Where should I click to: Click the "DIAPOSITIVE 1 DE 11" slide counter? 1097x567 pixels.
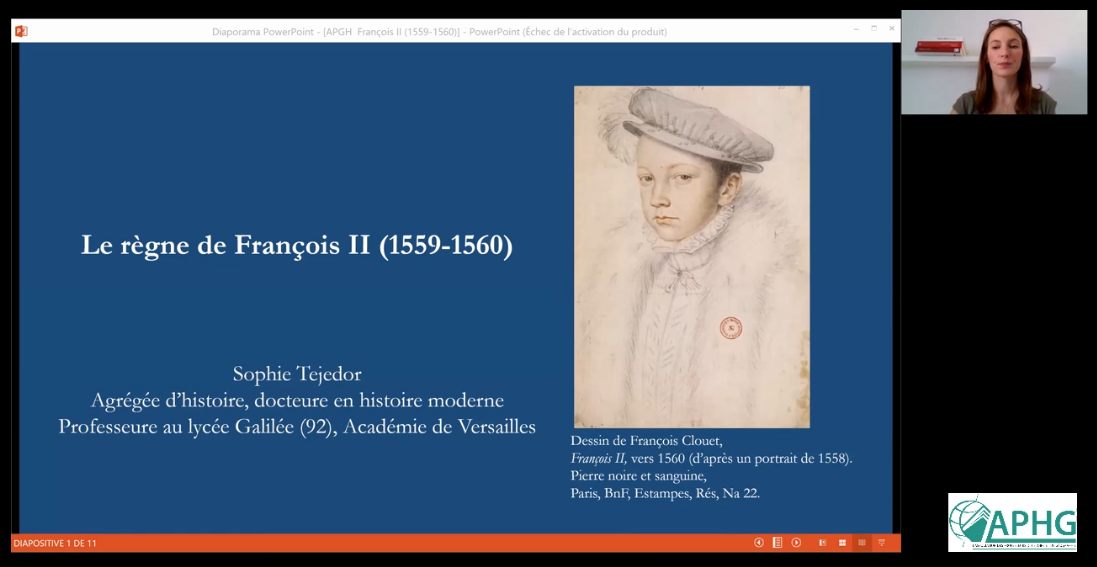pyautogui.click(x=55, y=543)
